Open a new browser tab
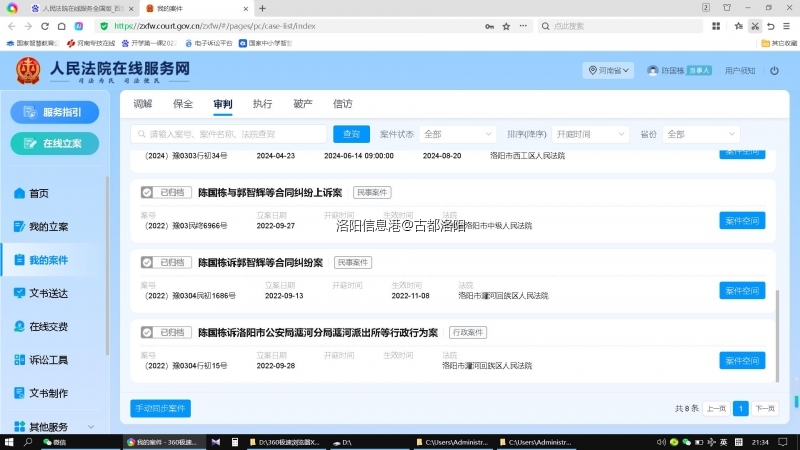Image resolution: width=800 pixels, height=450 pixels. tap(262, 9)
